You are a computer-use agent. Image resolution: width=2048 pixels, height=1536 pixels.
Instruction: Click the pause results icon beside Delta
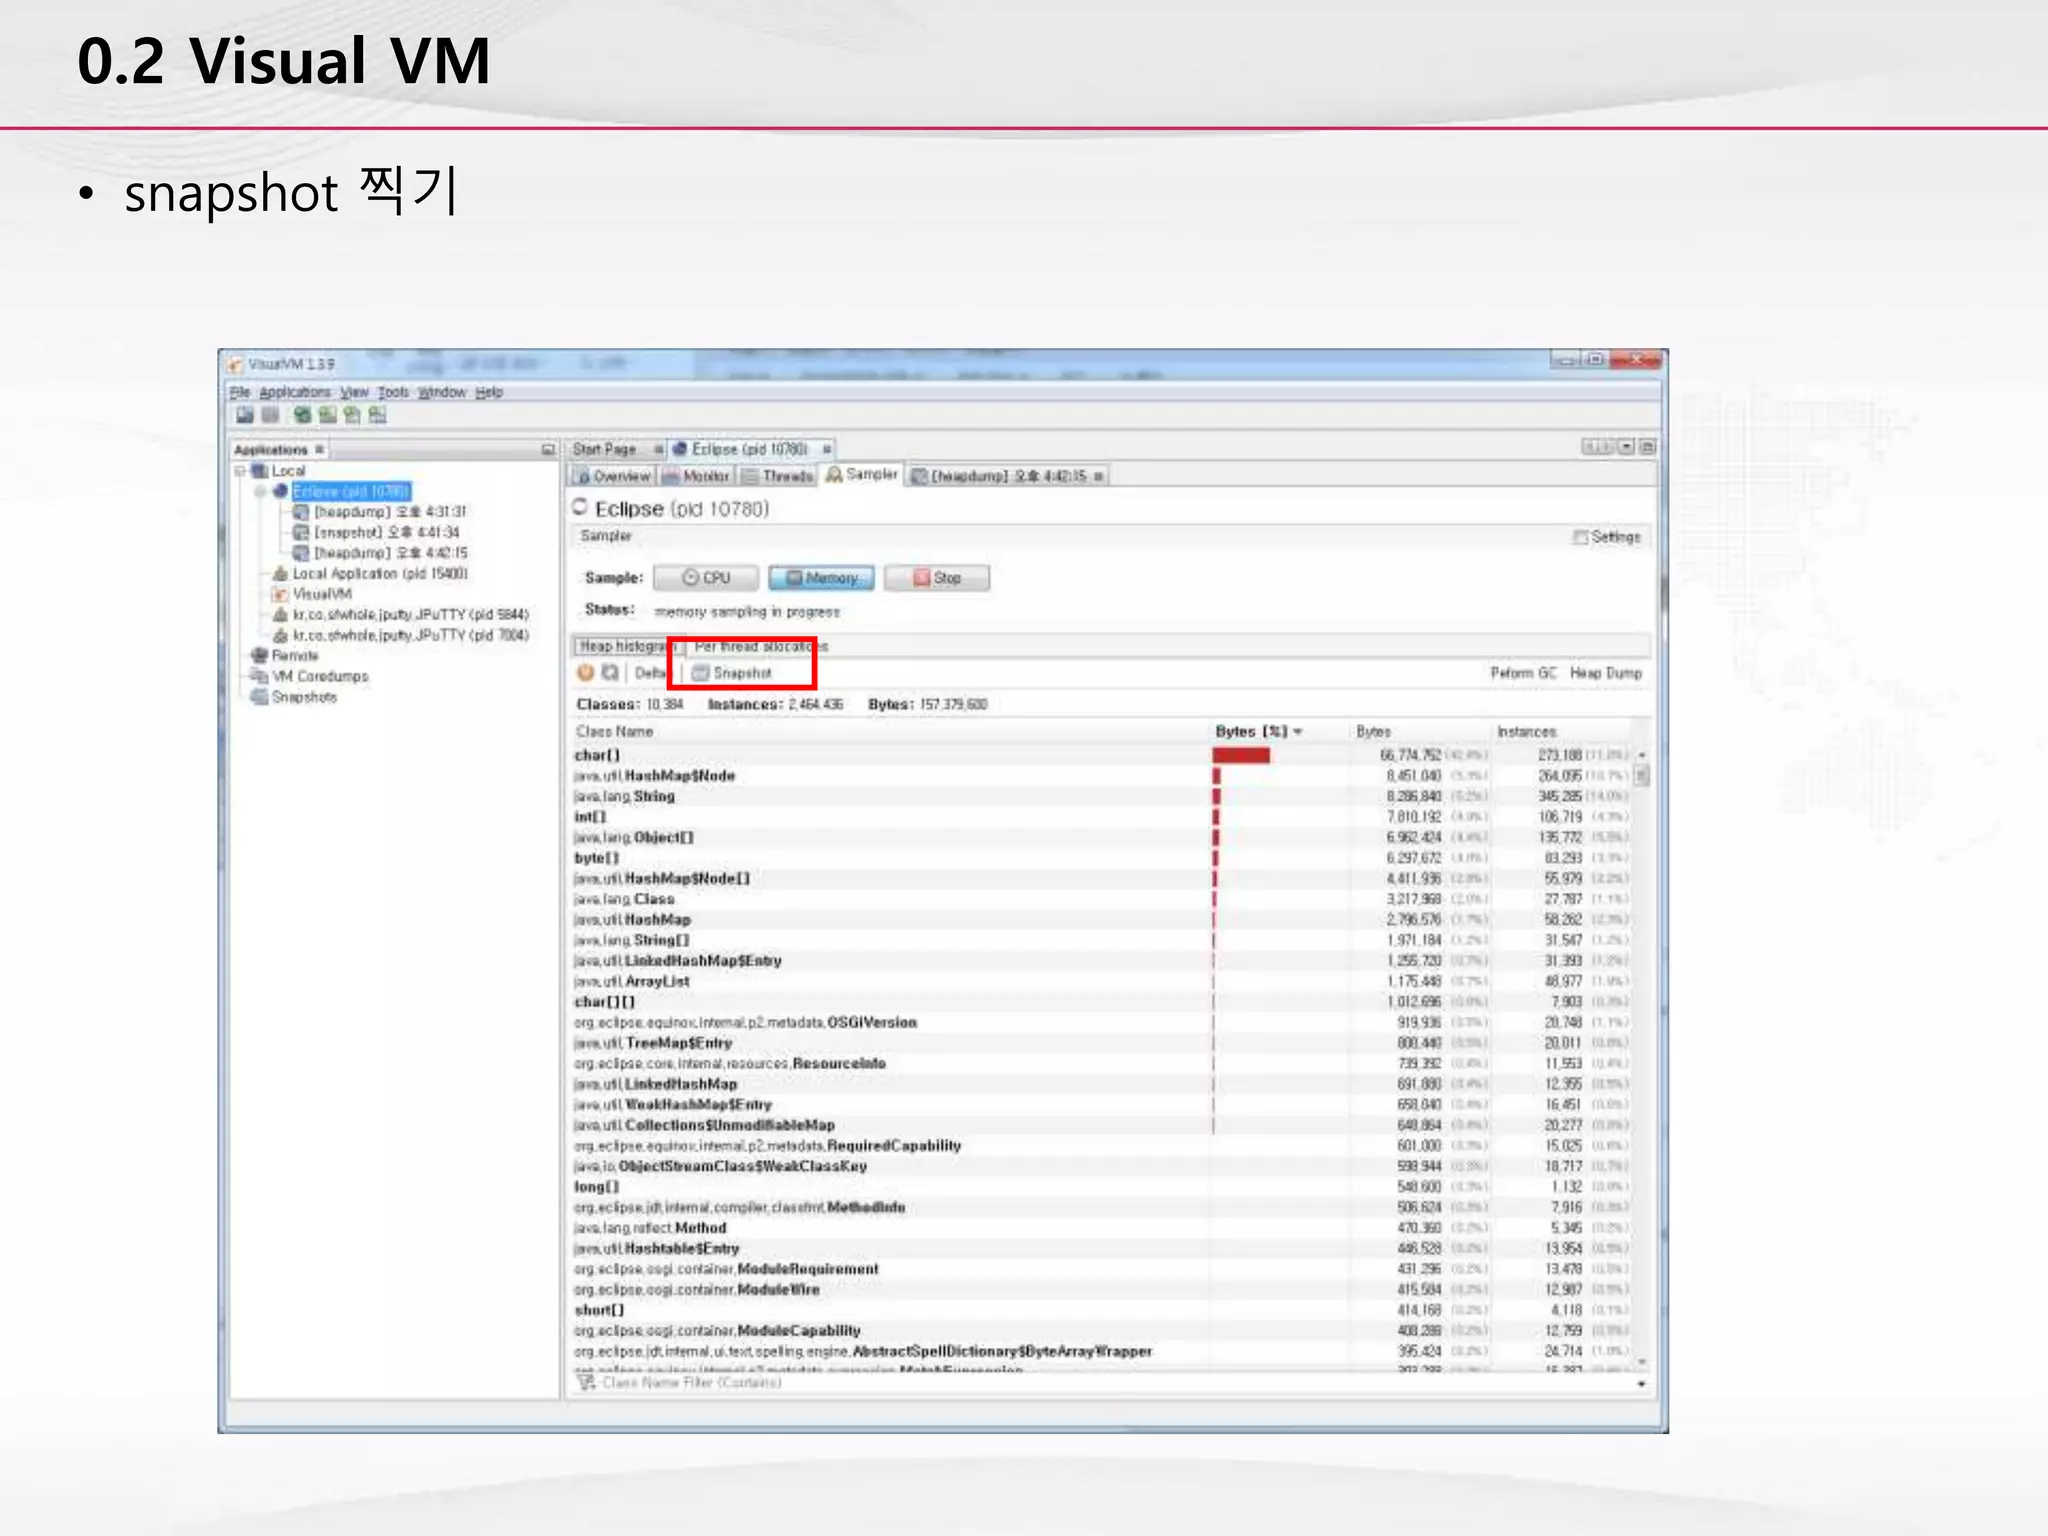[x=586, y=673]
